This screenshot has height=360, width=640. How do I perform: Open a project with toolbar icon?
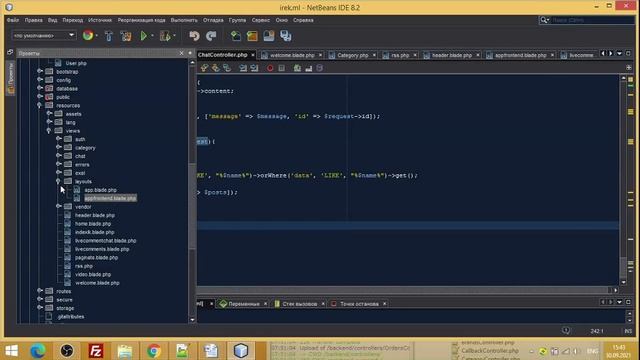(269, 36)
